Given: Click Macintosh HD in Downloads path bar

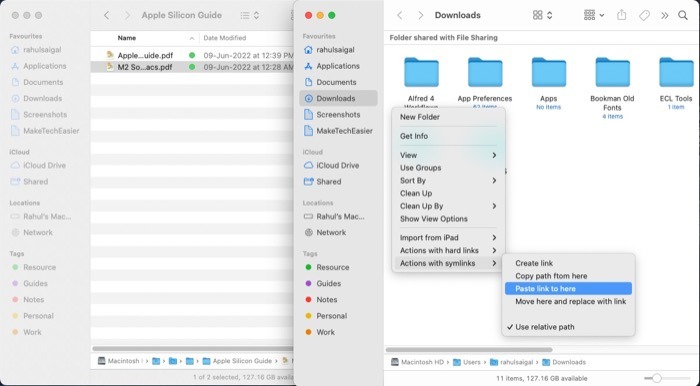Looking at the screenshot, I should 417,362.
